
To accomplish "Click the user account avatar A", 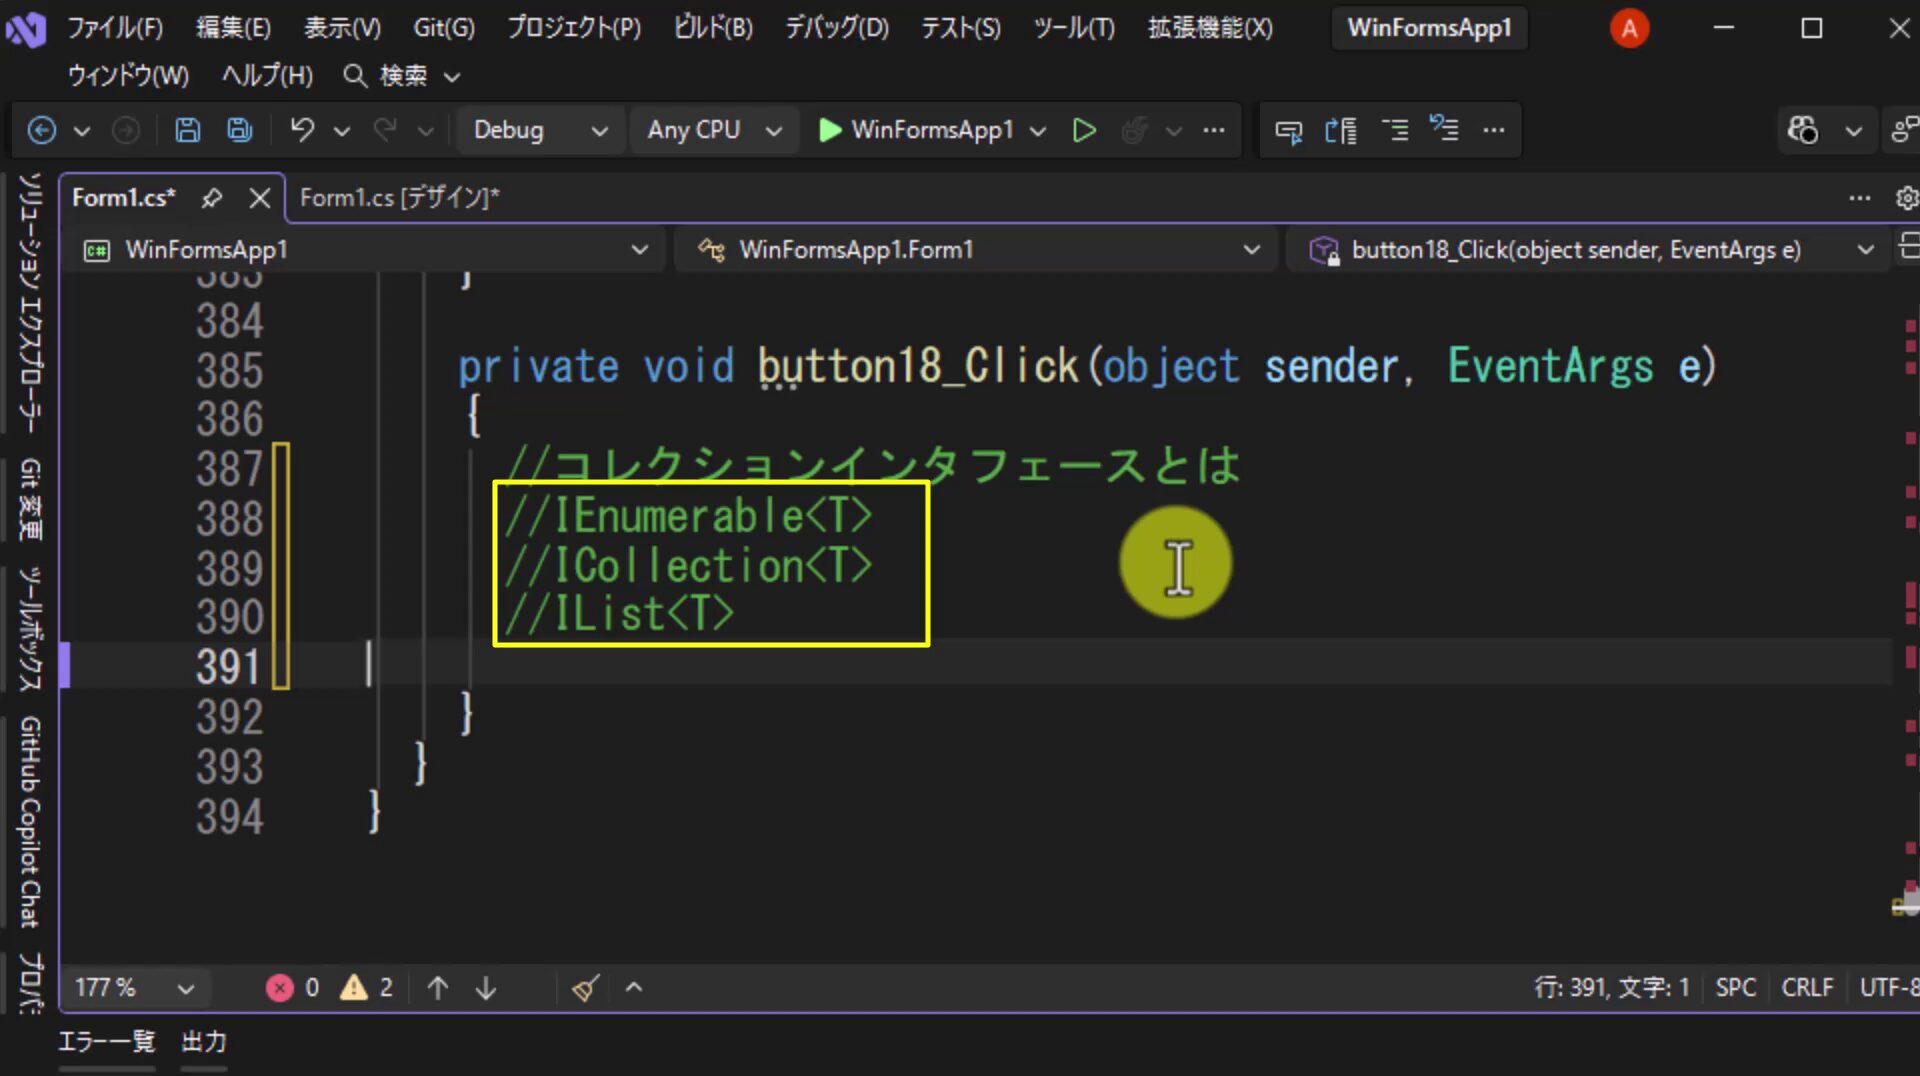I will [1629, 28].
